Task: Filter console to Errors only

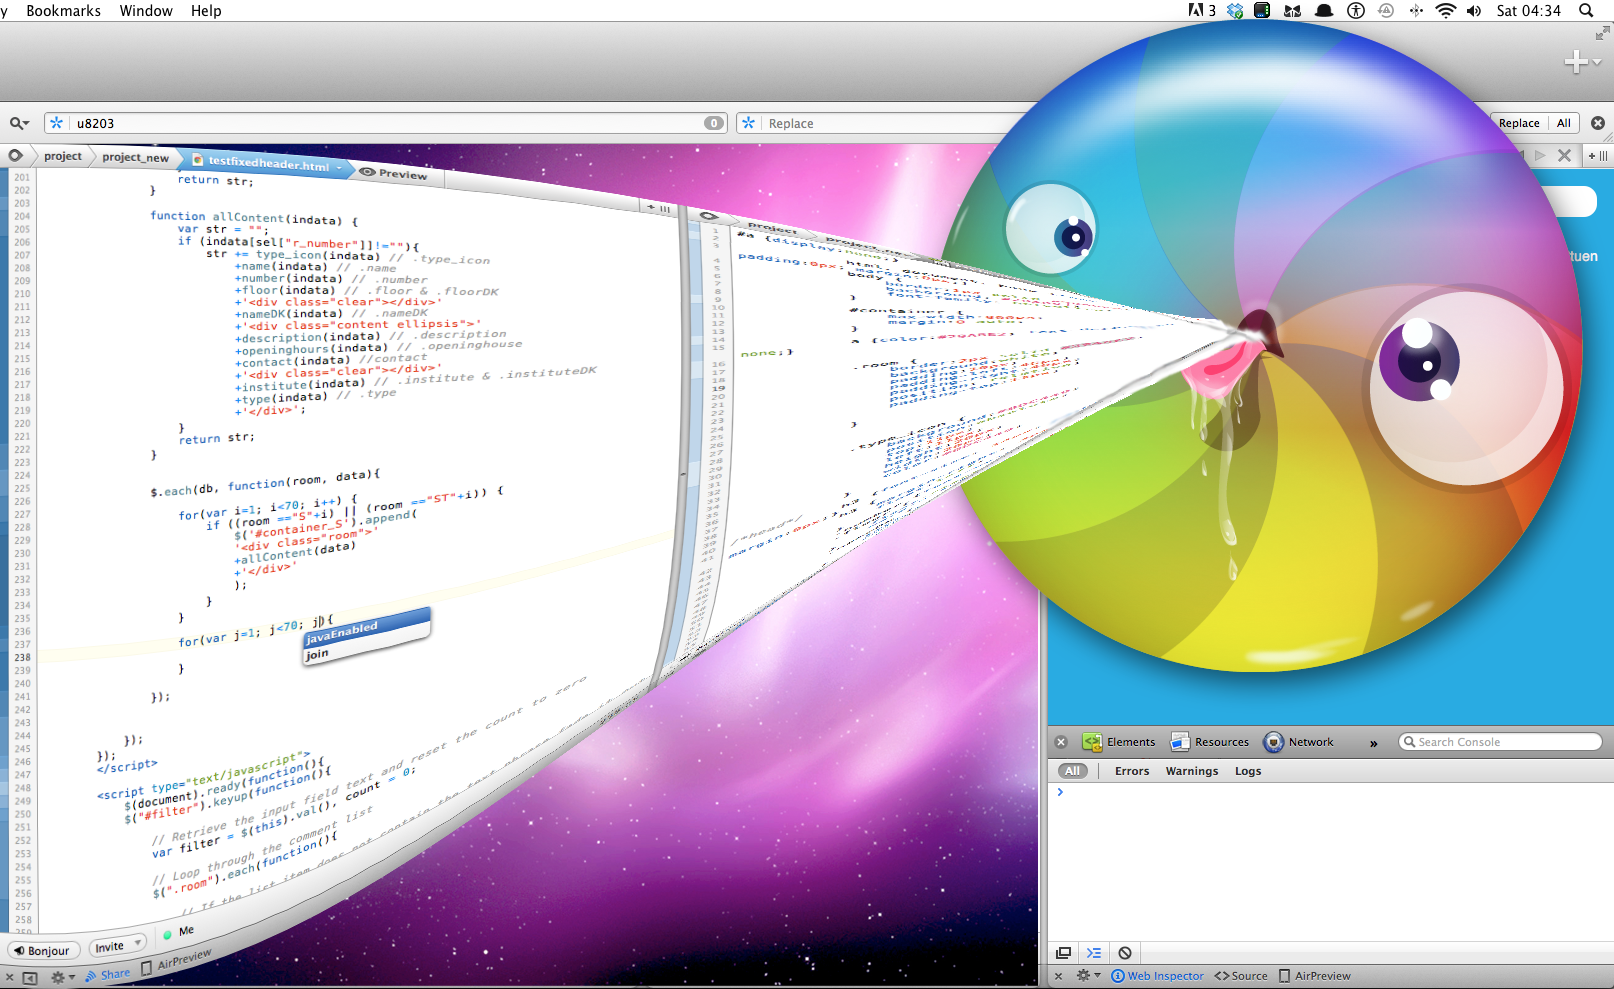Action: tap(1132, 771)
